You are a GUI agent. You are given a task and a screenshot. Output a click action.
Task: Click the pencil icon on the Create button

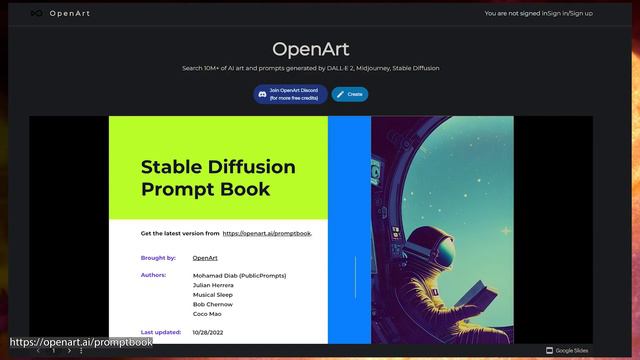(340, 94)
